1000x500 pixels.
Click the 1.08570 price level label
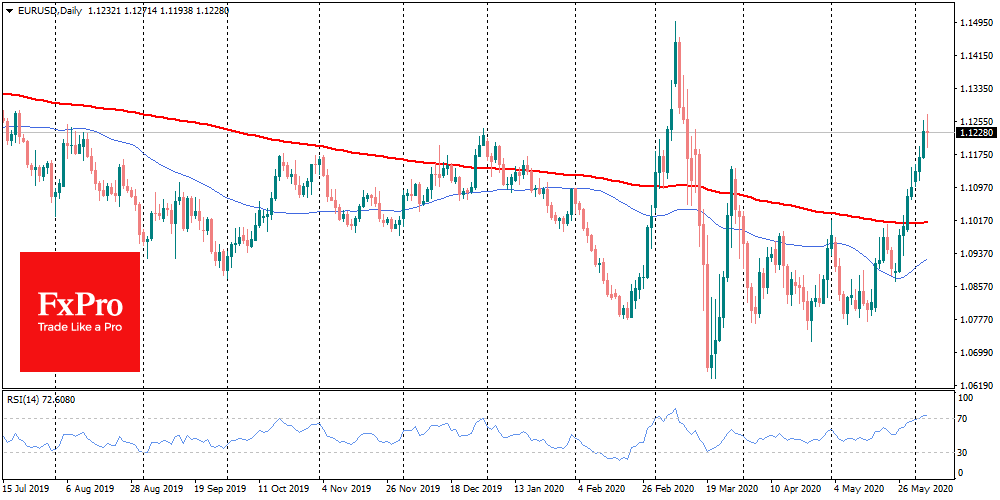[x=975, y=287]
